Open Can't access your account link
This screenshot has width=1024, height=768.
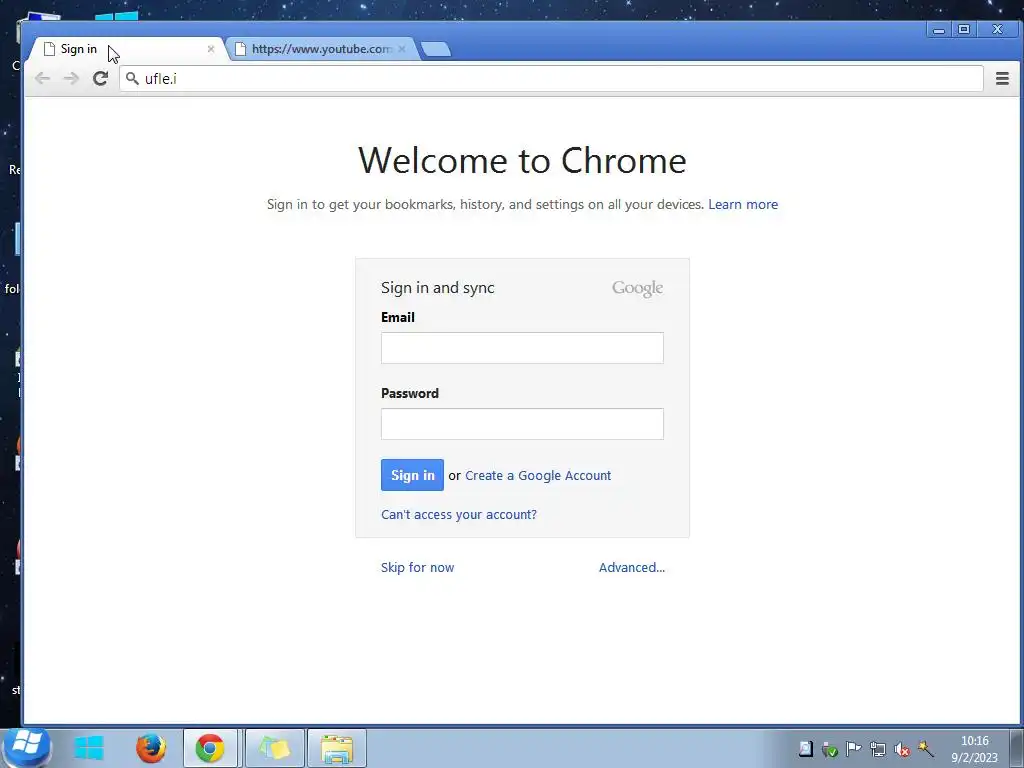459,515
